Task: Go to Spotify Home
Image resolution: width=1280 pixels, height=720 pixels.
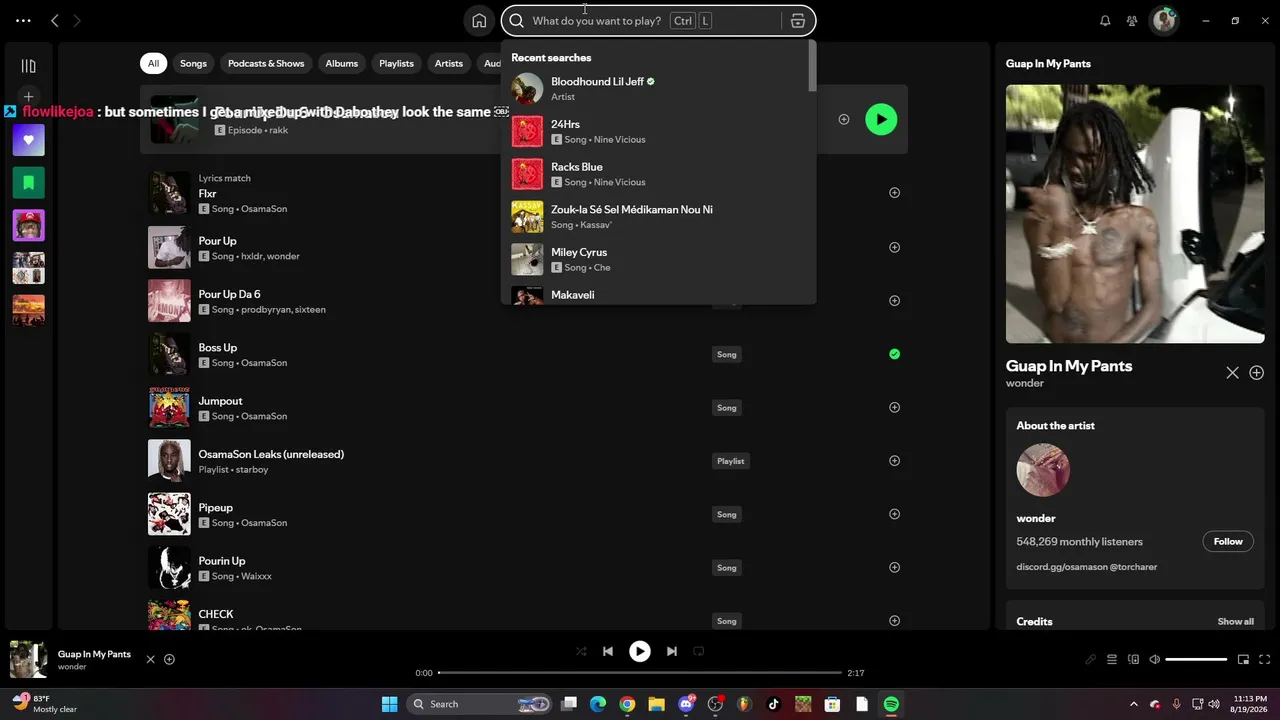Action: click(479, 21)
